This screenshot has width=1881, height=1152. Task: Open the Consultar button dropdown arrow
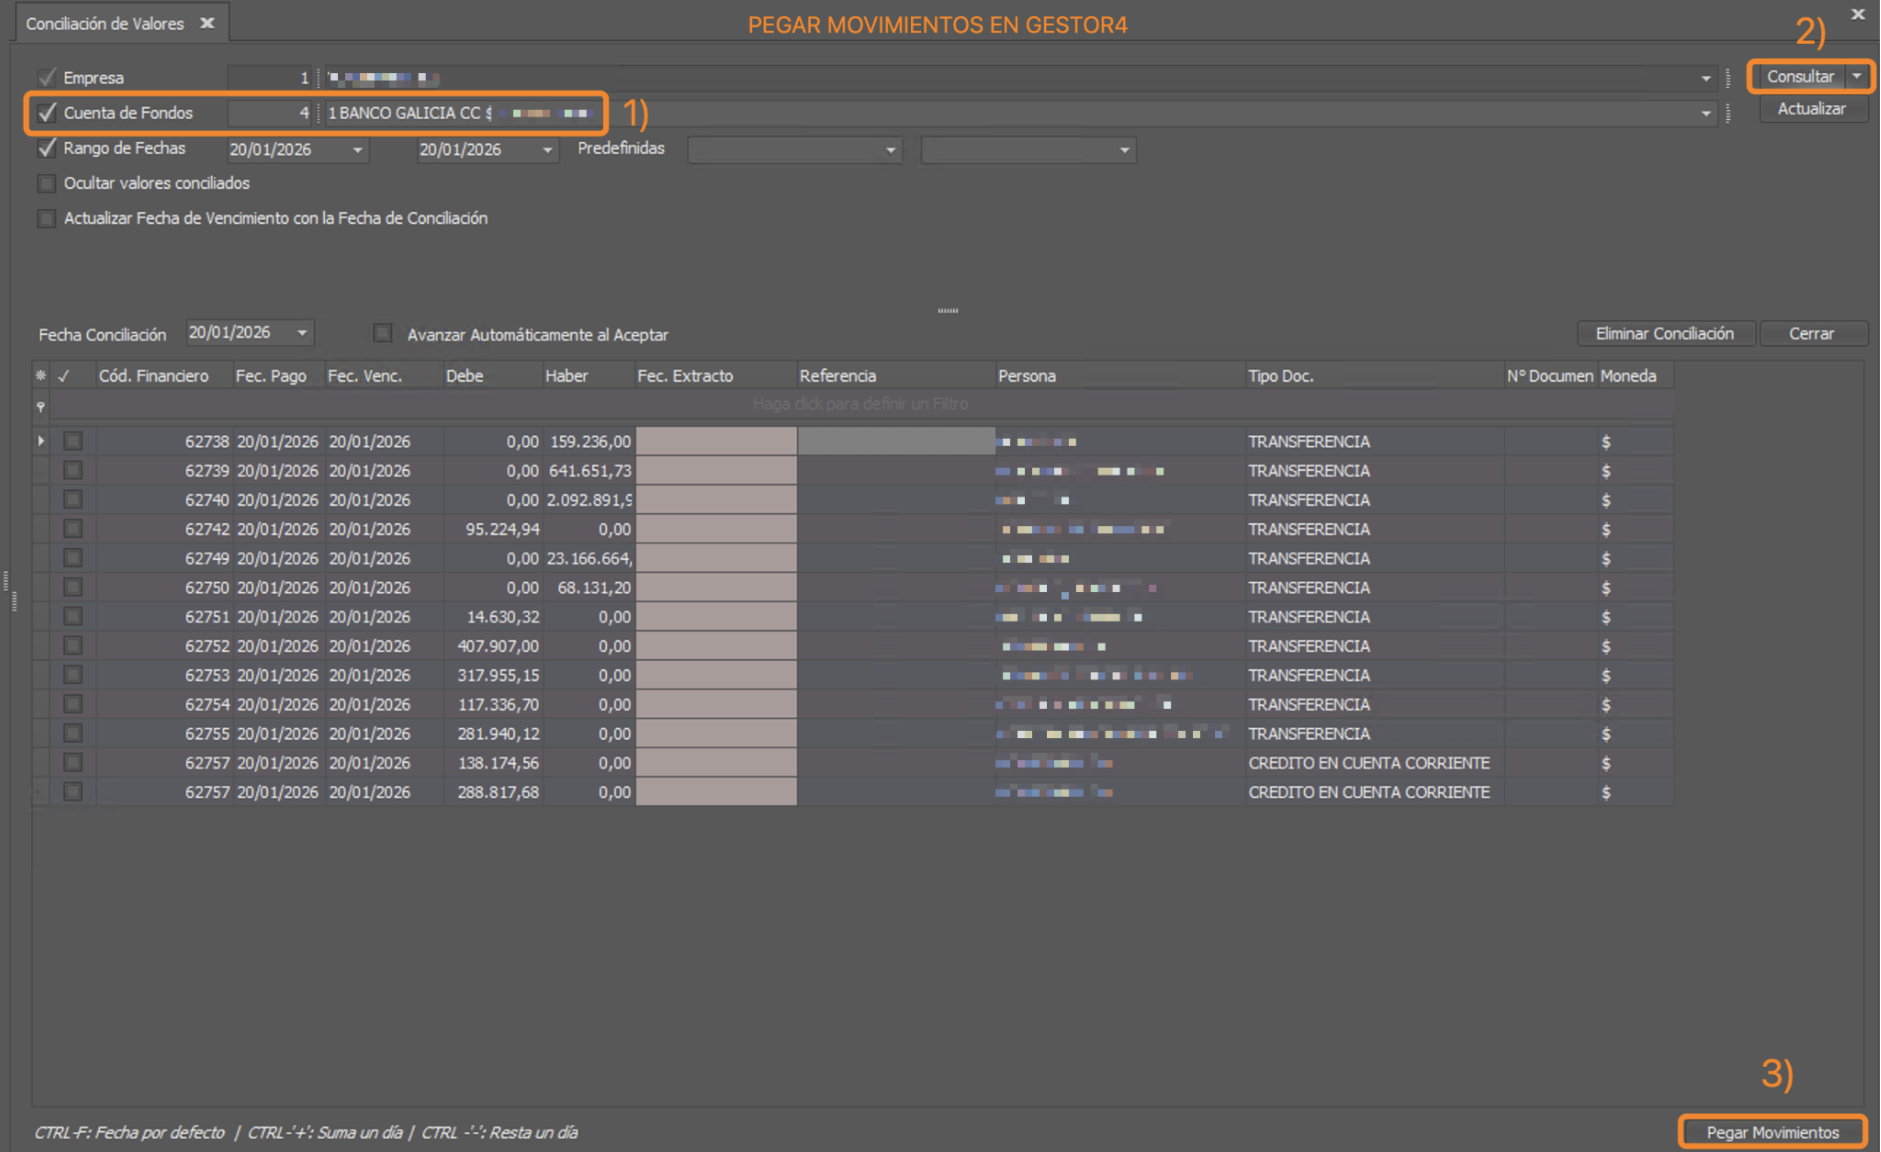tap(1857, 77)
